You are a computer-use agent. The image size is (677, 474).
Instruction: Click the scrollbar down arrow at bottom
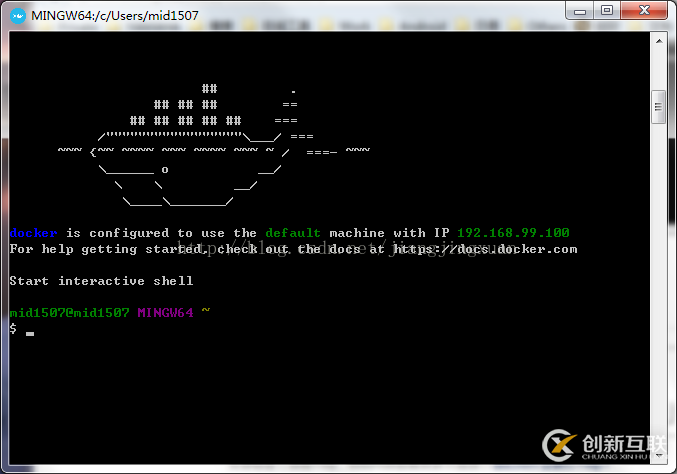tap(659, 456)
